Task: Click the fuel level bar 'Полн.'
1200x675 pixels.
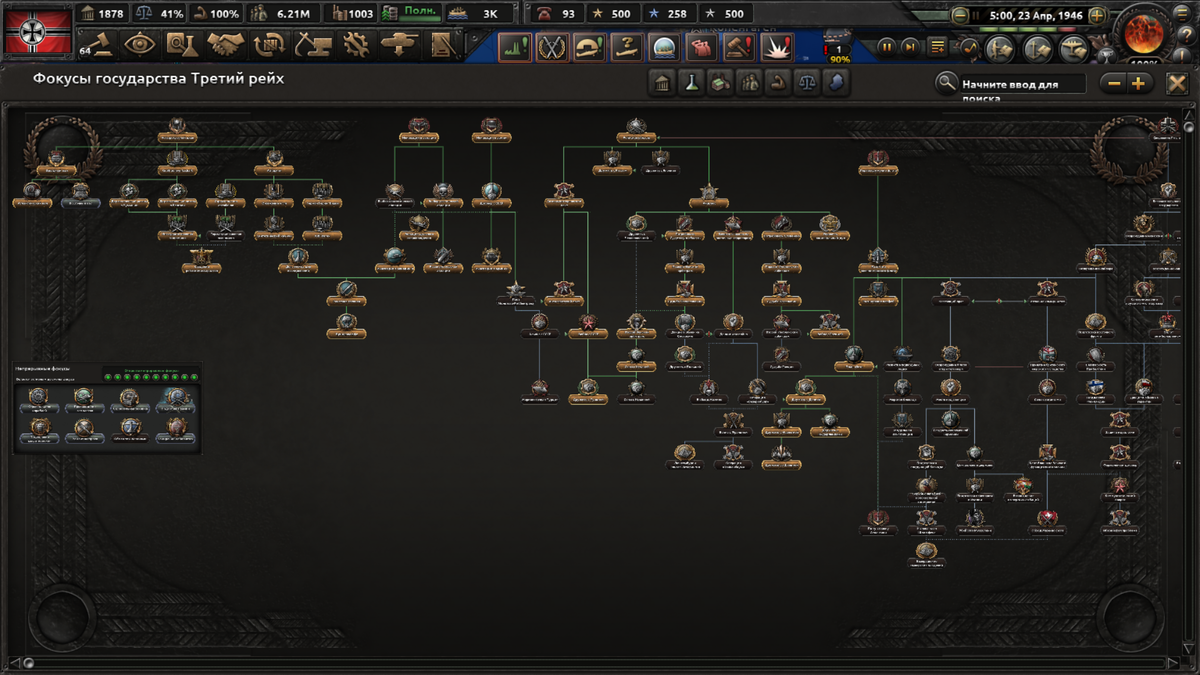Action: click(x=412, y=12)
